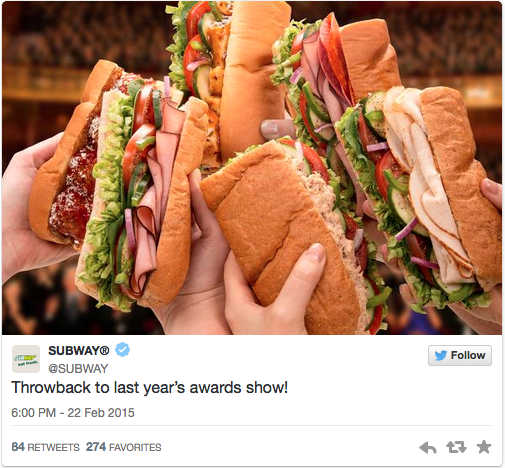
Task: Retweet using the retweet arrows icon
Action: click(x=456, y=447)
